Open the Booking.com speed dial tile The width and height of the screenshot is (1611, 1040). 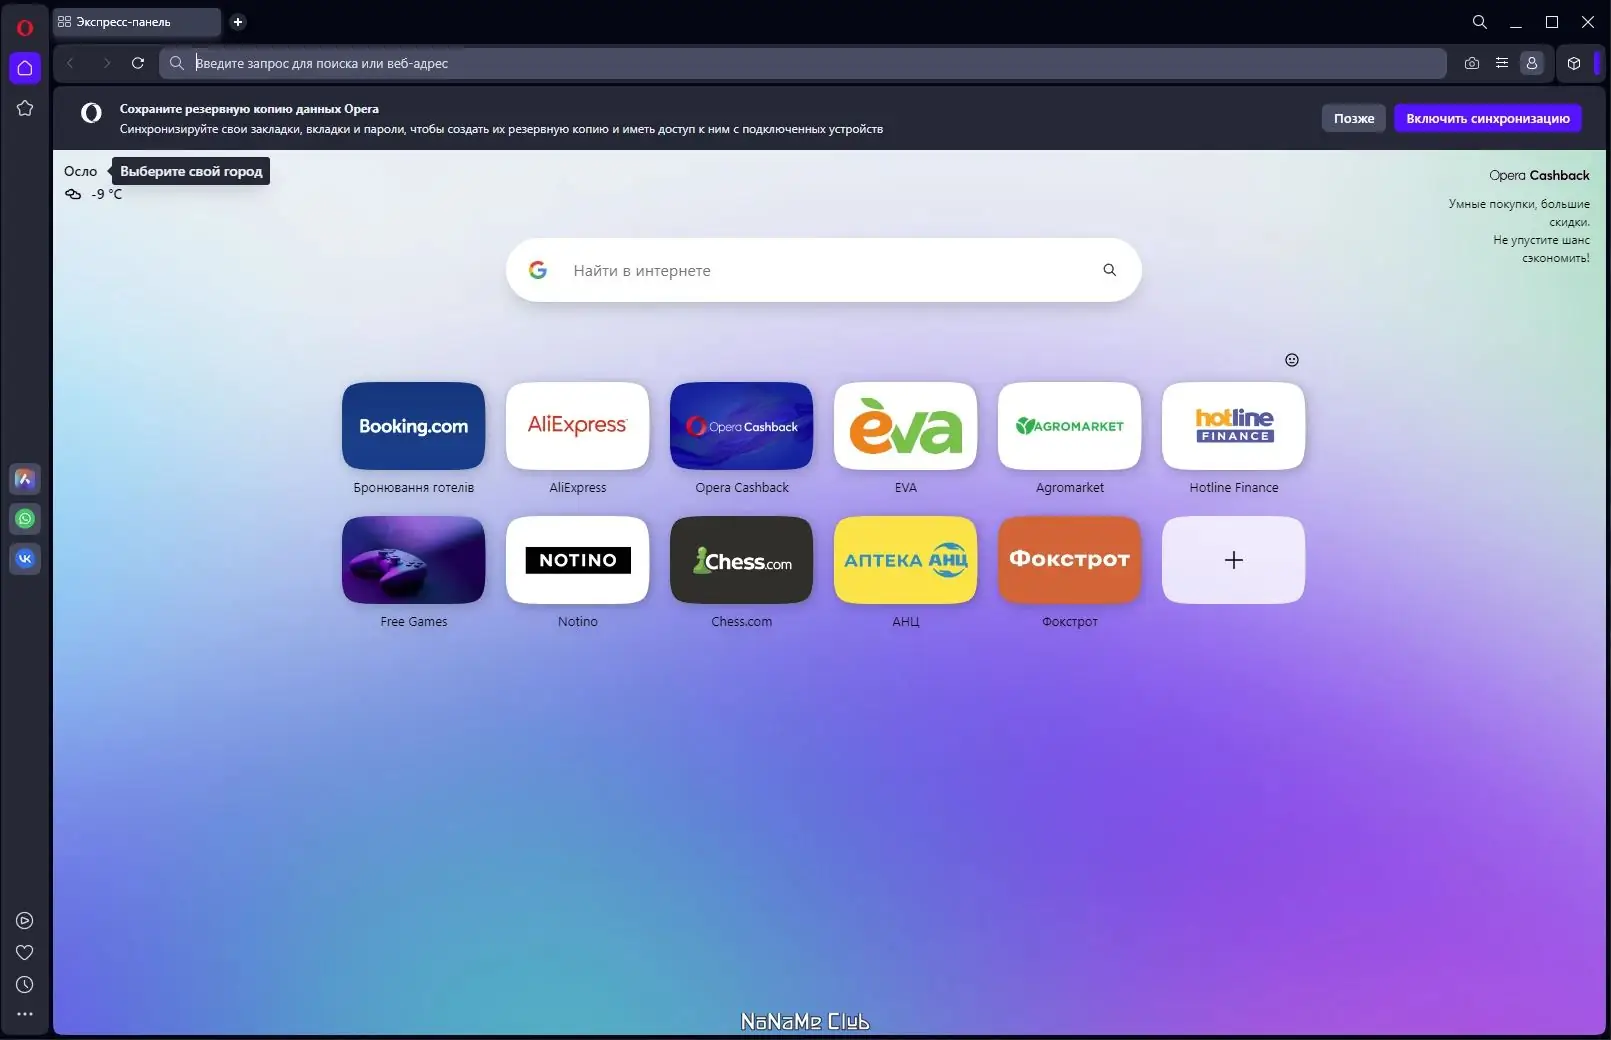click(x=414, y=426)
